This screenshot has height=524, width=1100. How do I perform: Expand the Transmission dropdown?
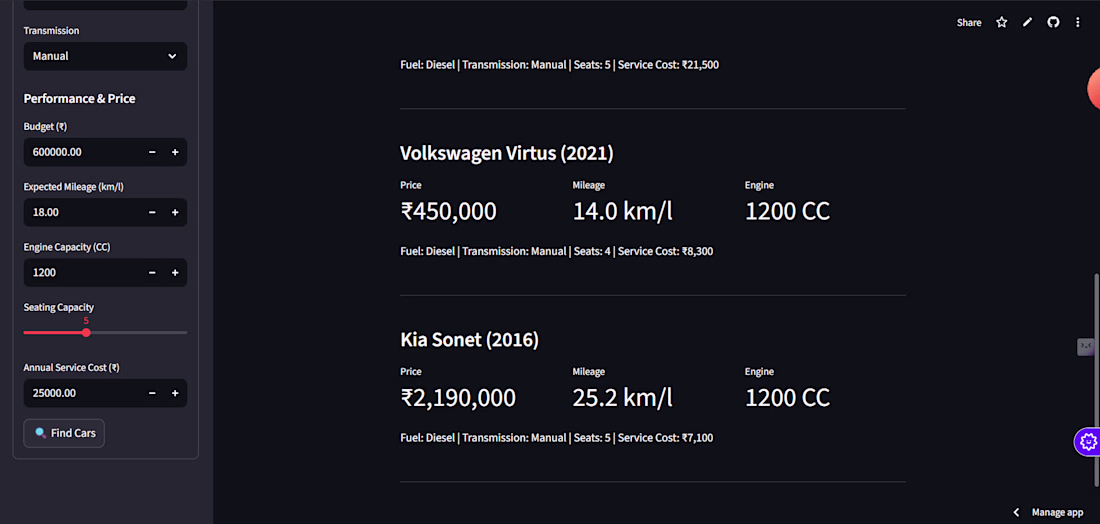(x=105, y=56)
